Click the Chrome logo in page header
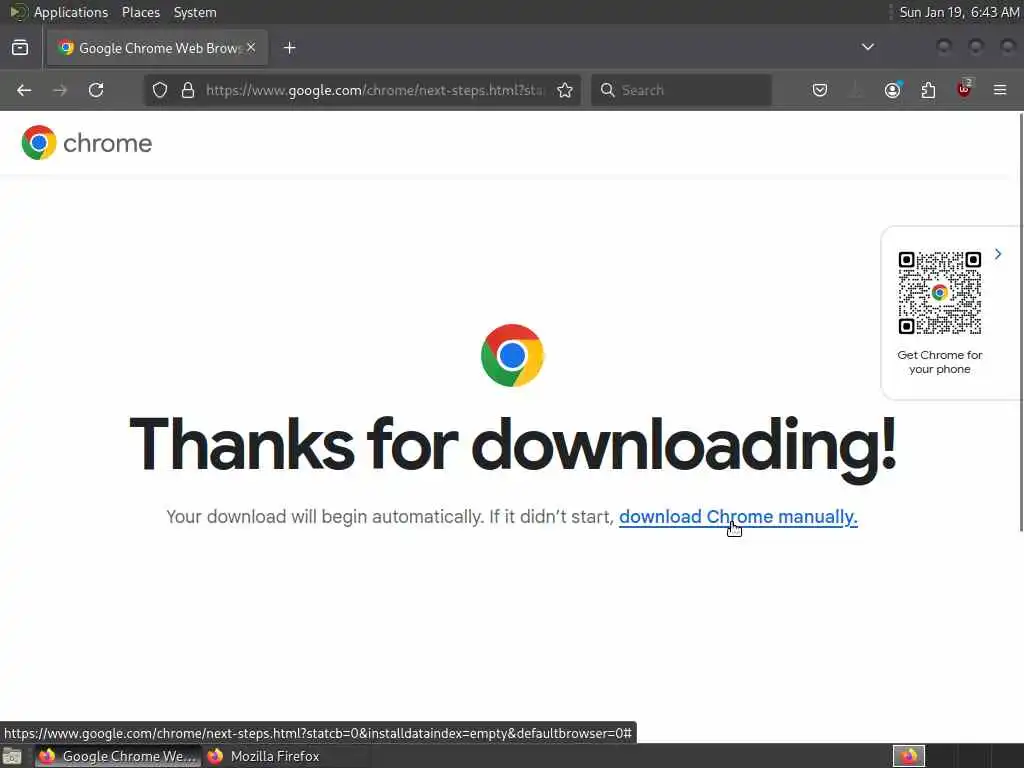The image size is (1024, 768). pos(39,142)
